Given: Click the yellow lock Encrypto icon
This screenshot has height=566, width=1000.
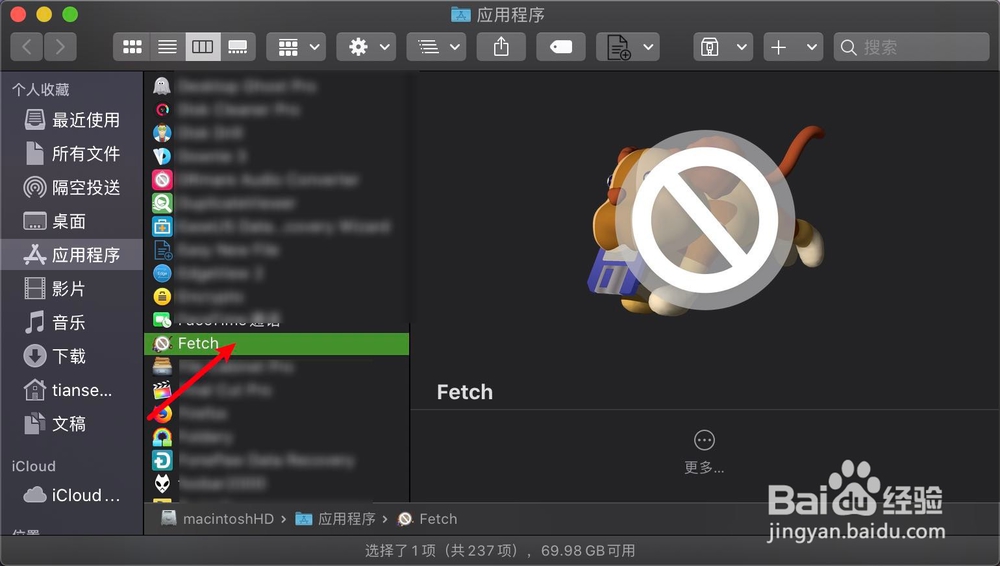Looking at the screenshot, I should point(162,297).
